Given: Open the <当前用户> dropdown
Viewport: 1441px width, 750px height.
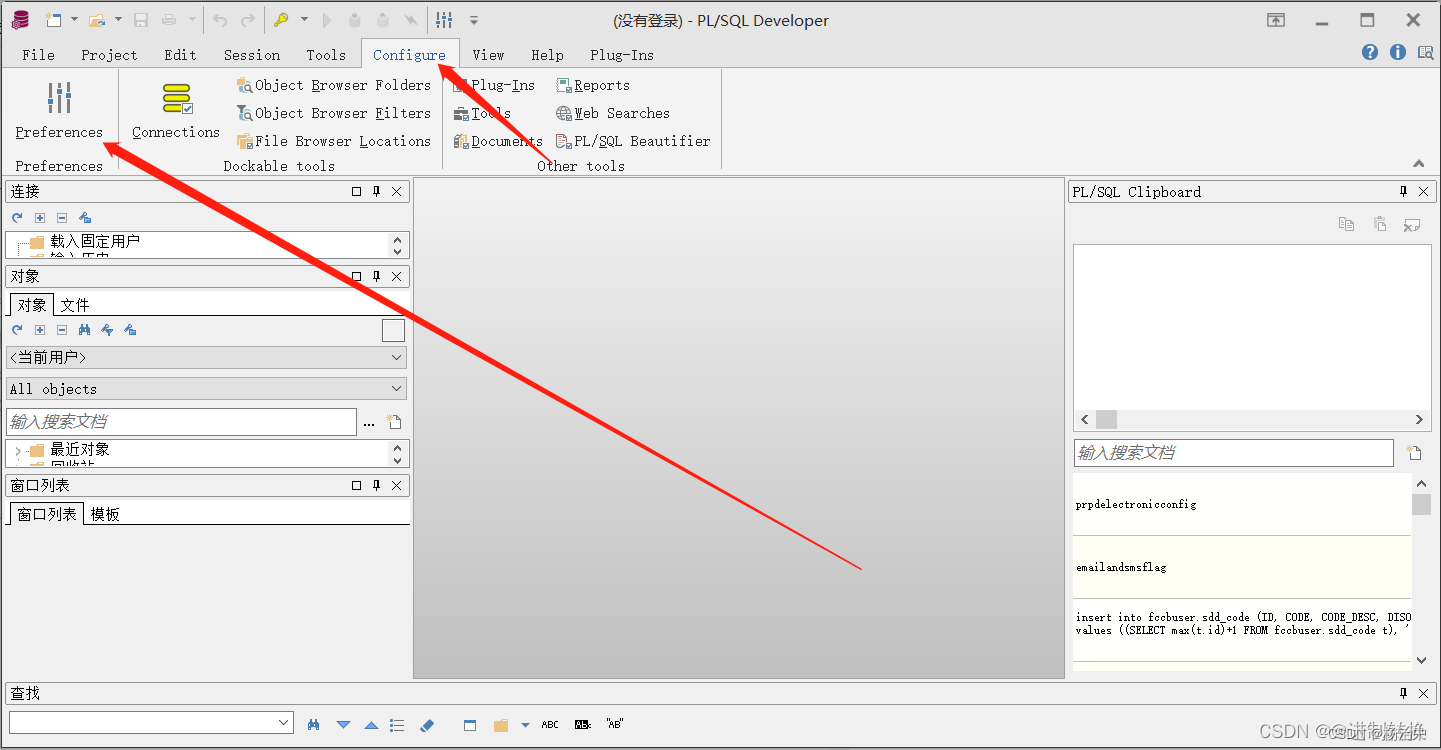Looking at the screenshot, I should click(206, 357).
